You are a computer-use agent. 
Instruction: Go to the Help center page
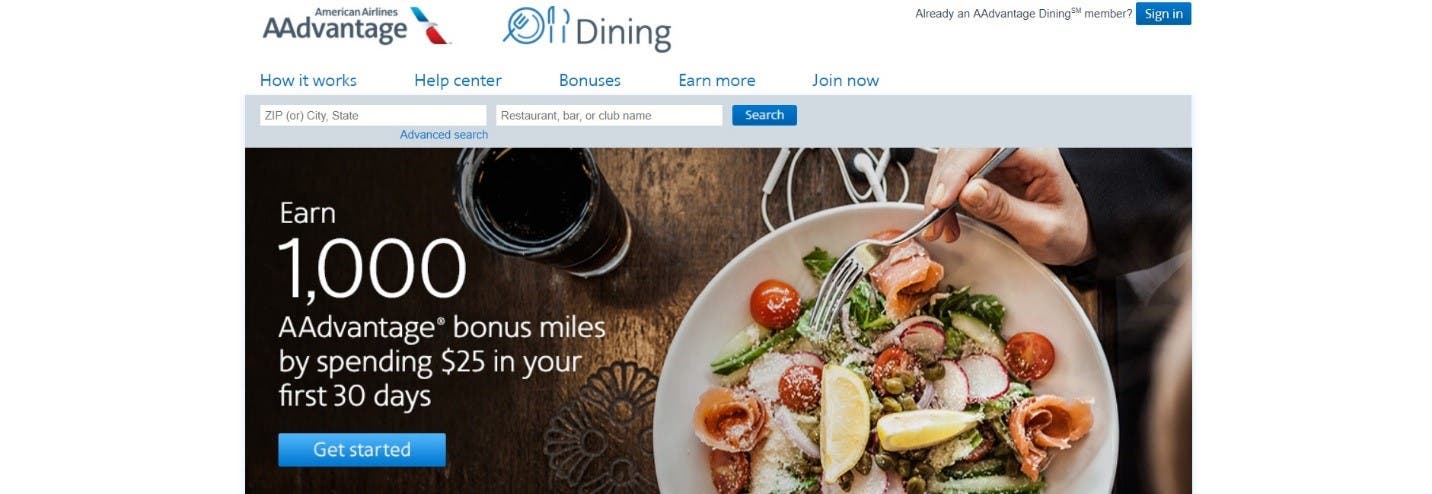[458, 80]
